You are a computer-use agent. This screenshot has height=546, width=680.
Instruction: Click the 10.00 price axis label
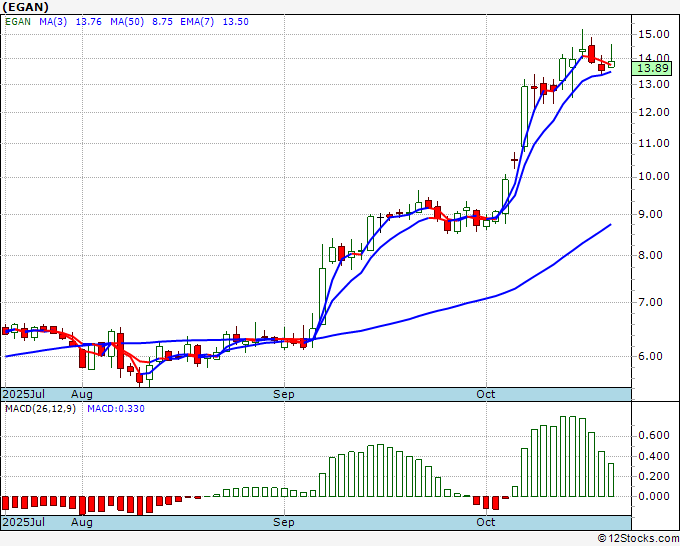point(654,177)
